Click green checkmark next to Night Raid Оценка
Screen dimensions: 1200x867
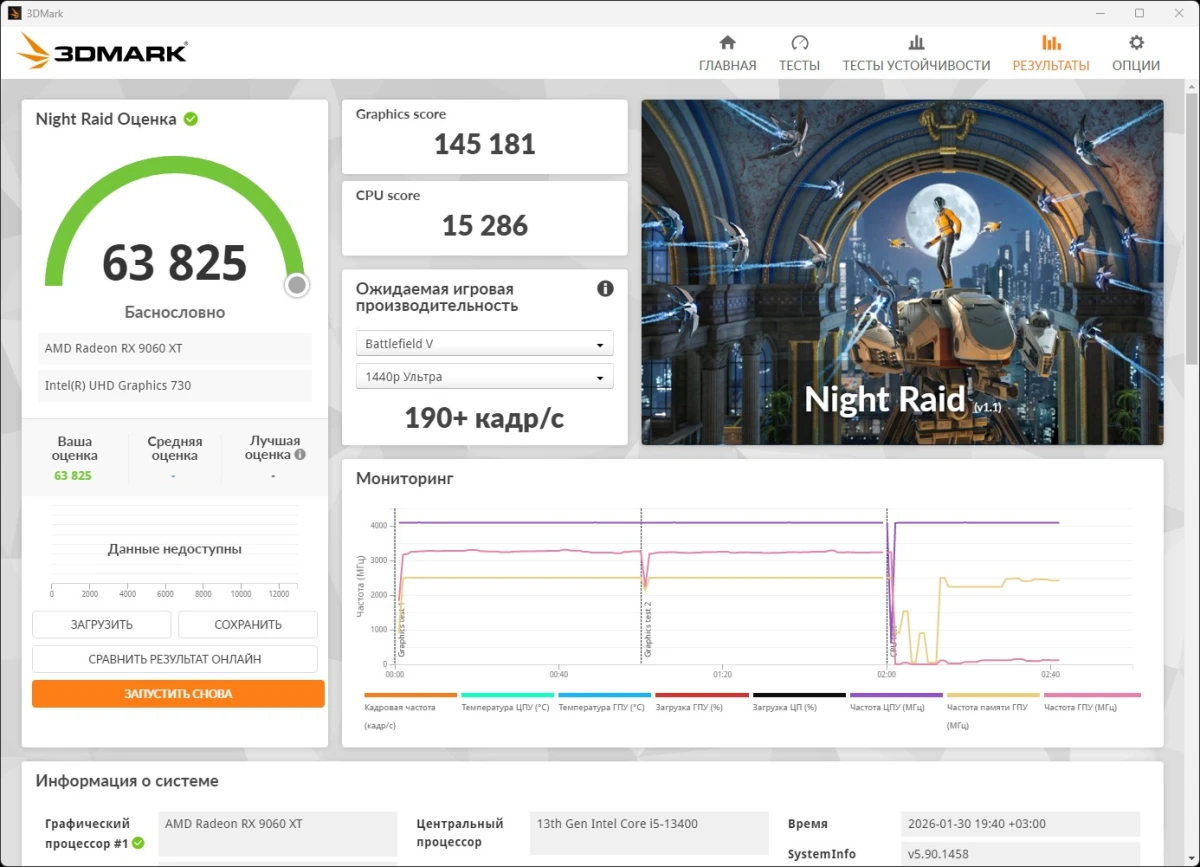(191, 119)
